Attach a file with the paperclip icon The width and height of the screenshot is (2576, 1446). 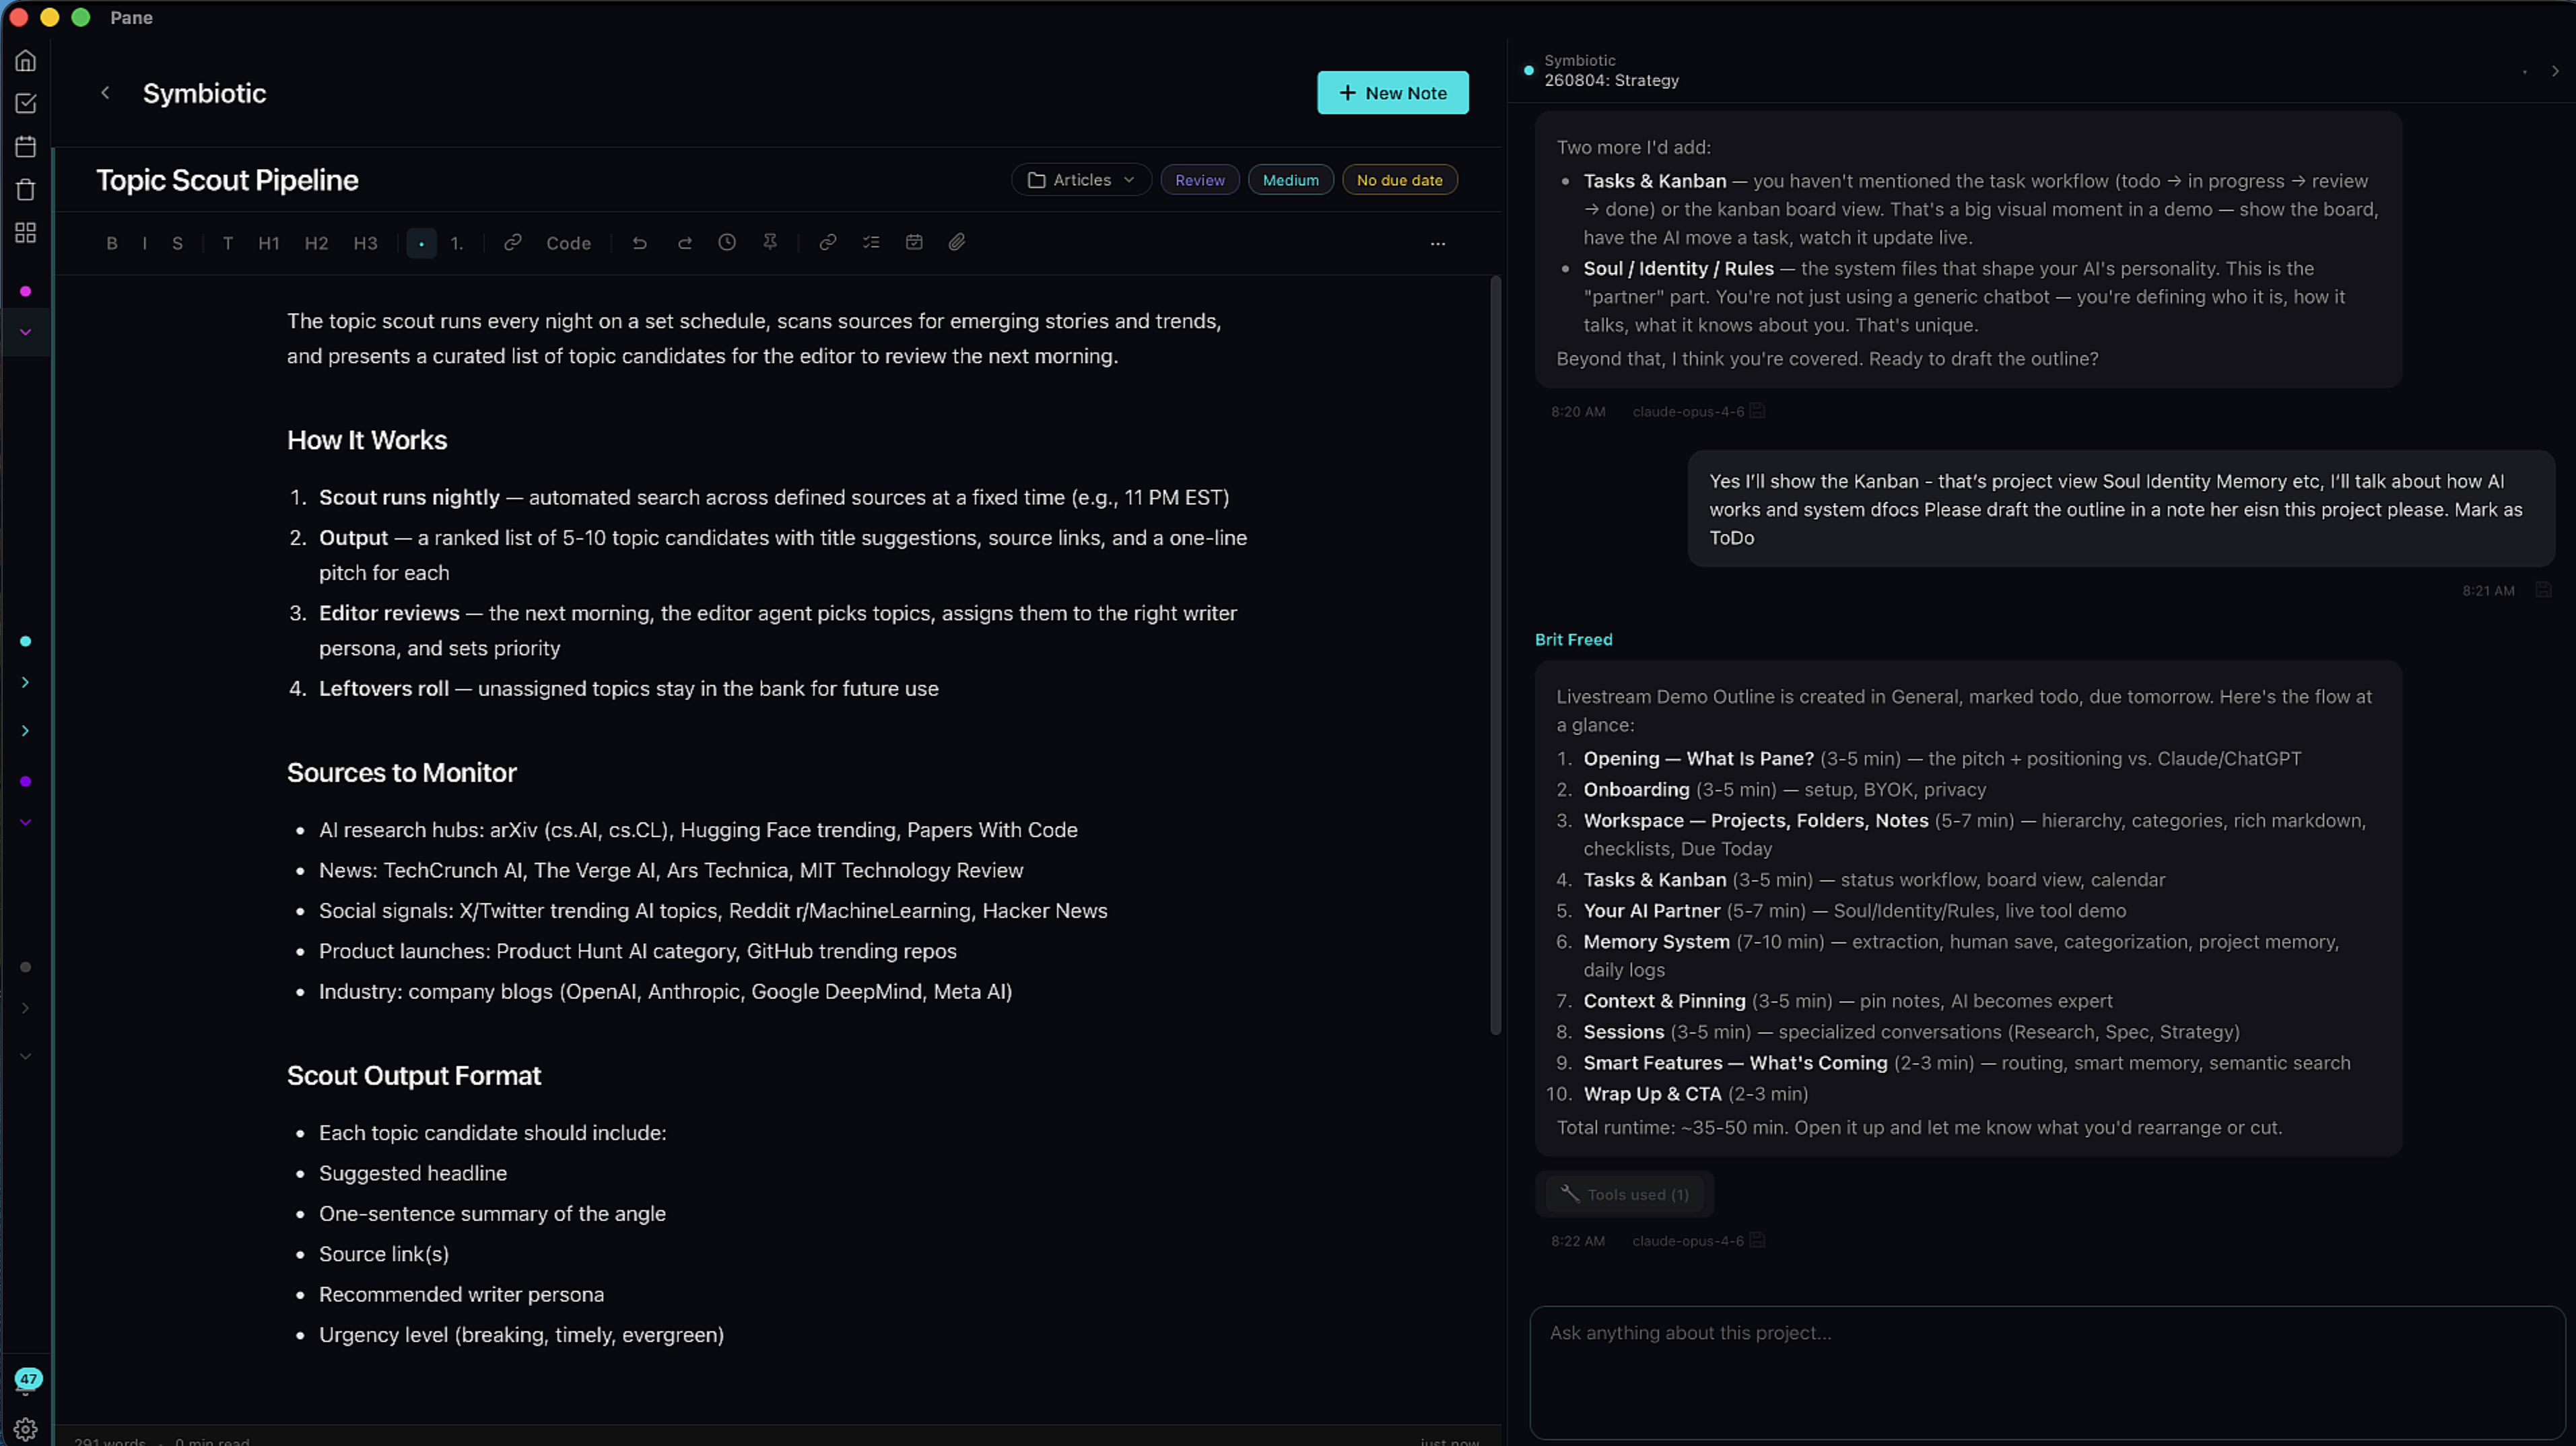point(957,243)
